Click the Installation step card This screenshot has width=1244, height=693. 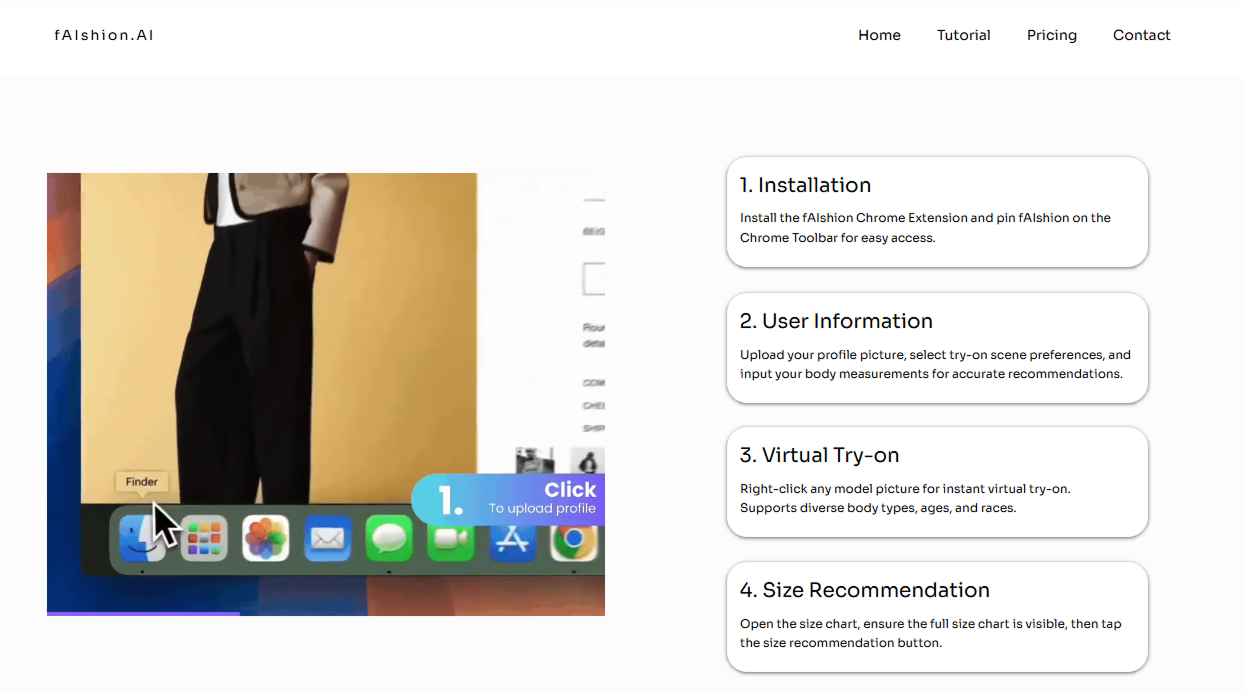coord(937,211)
